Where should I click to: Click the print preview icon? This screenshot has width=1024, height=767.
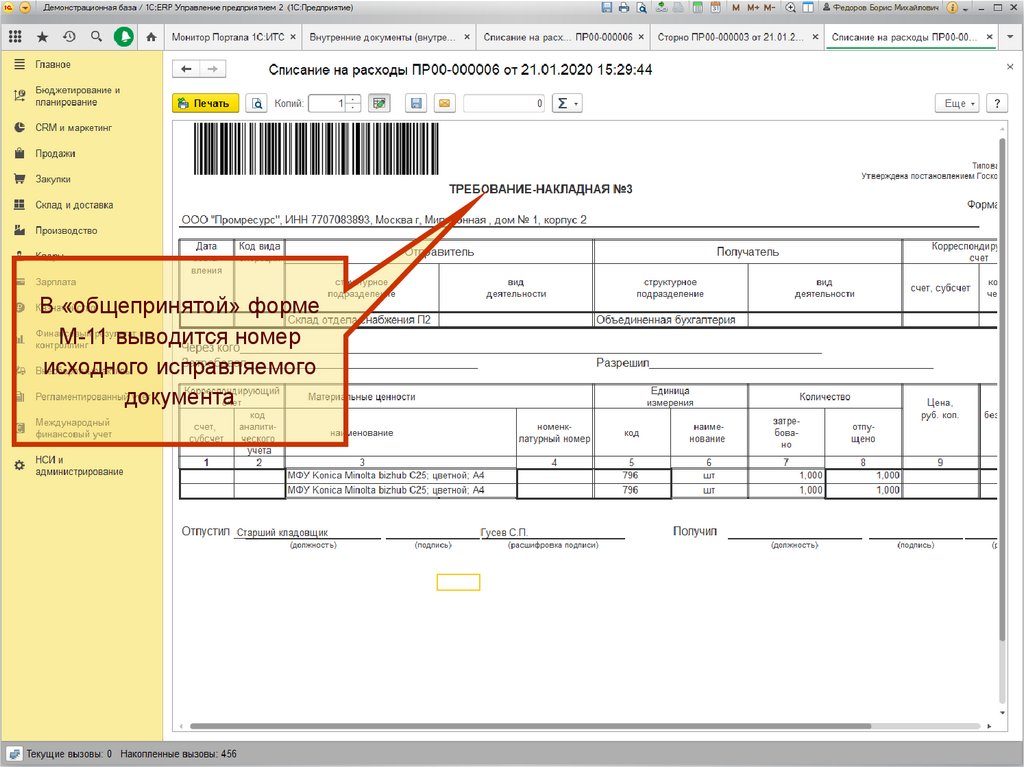click(x=258, y=103)
